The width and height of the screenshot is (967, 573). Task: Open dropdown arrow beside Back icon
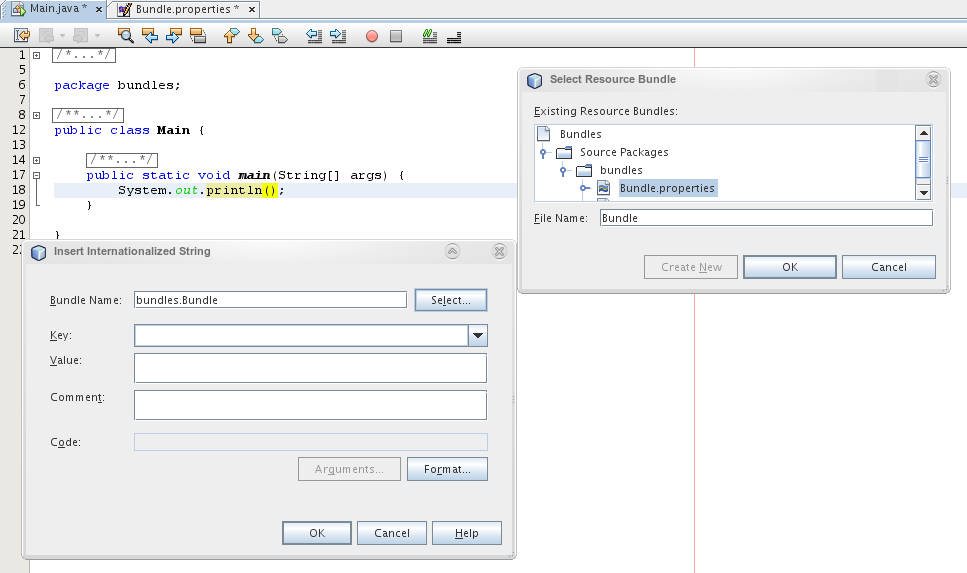tap(62, 36)
